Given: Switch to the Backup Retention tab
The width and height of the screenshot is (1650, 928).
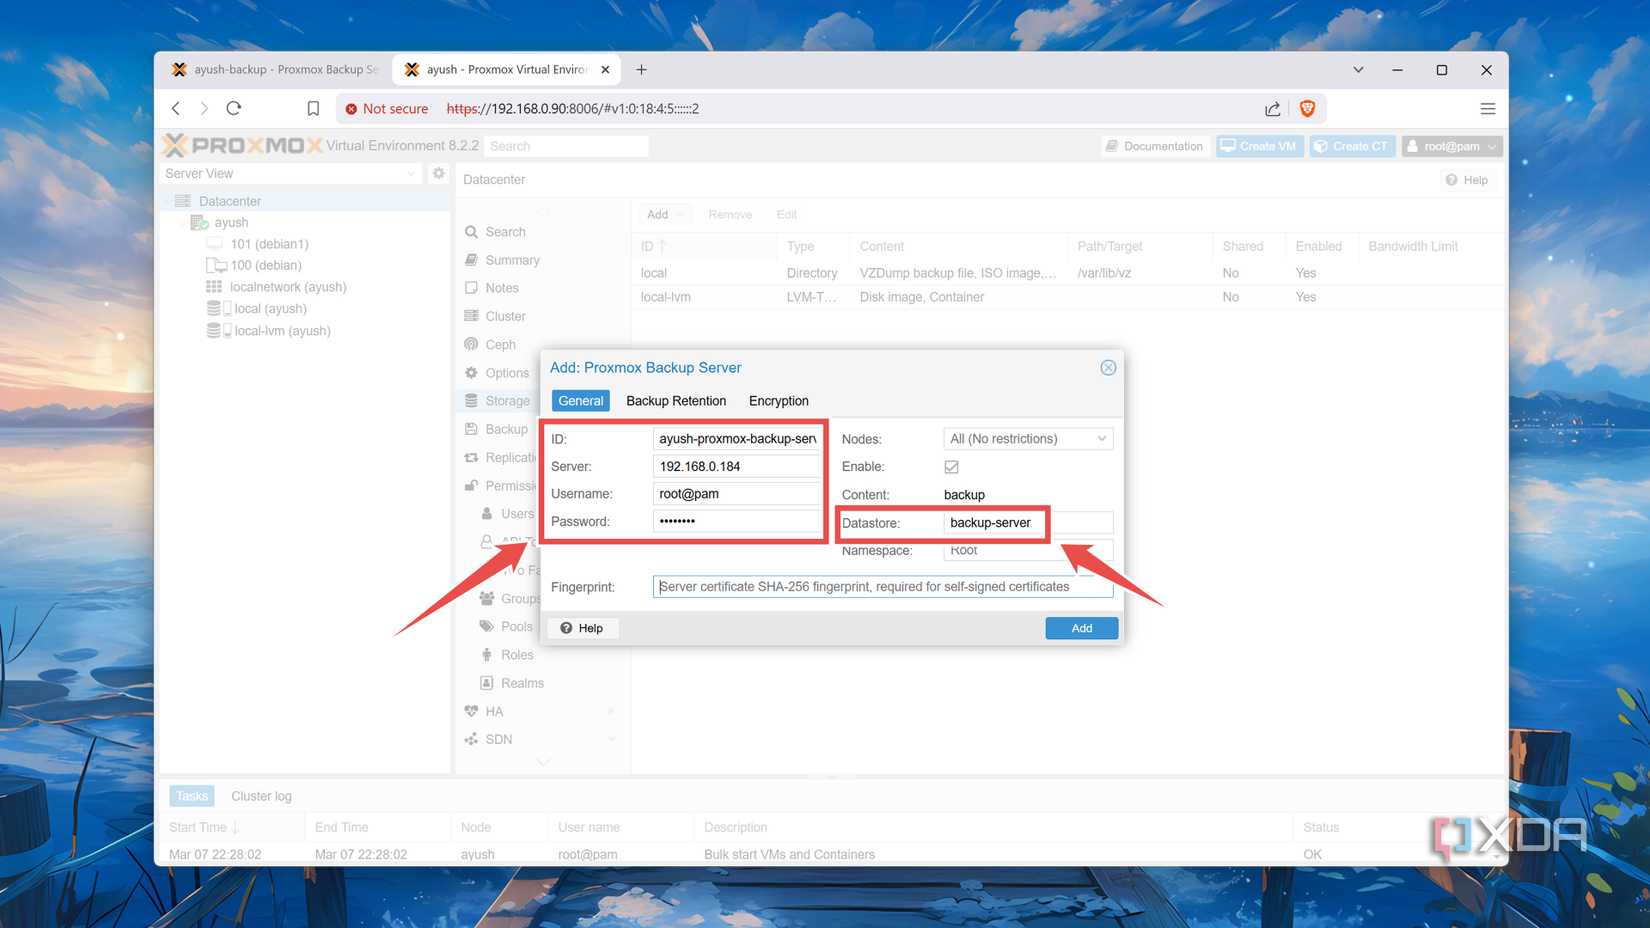Looking at the screenshot, I should 676,400.
